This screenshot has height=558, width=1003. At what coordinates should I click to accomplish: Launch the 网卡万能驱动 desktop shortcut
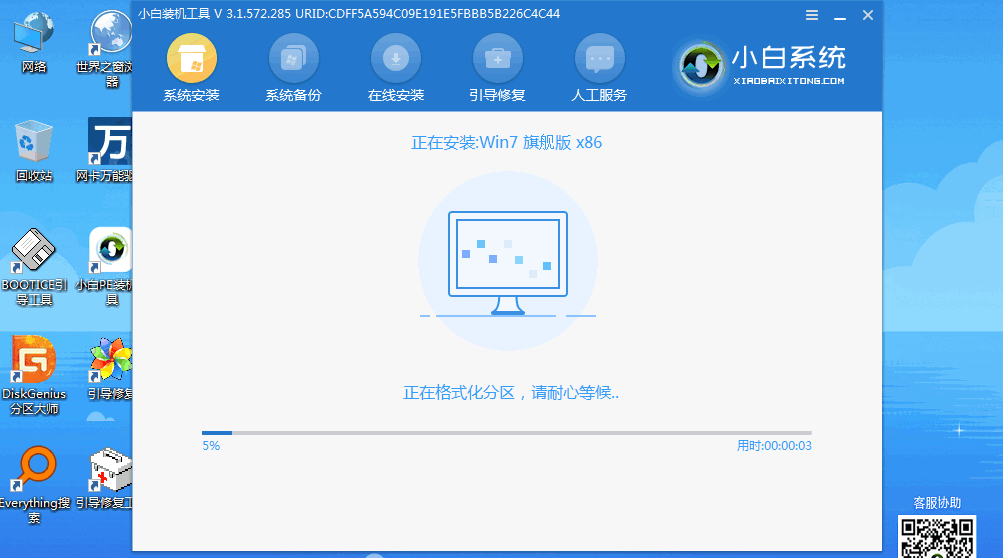(x=110, y=150)
